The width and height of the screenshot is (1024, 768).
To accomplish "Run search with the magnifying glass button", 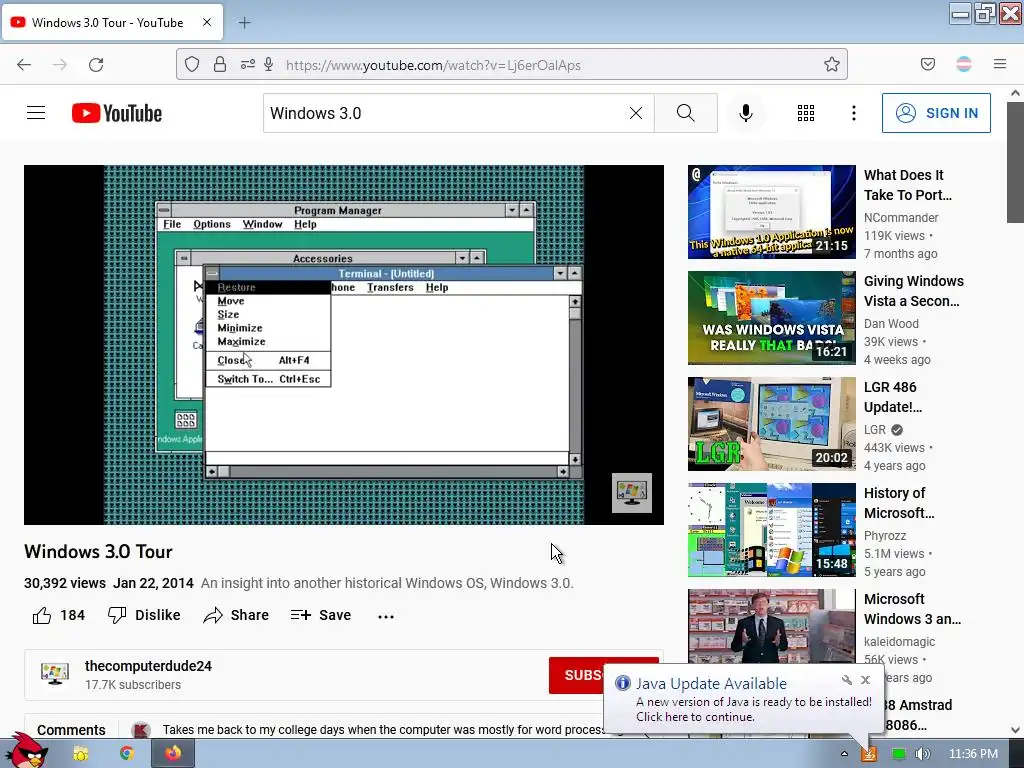I will coord(686,113).
